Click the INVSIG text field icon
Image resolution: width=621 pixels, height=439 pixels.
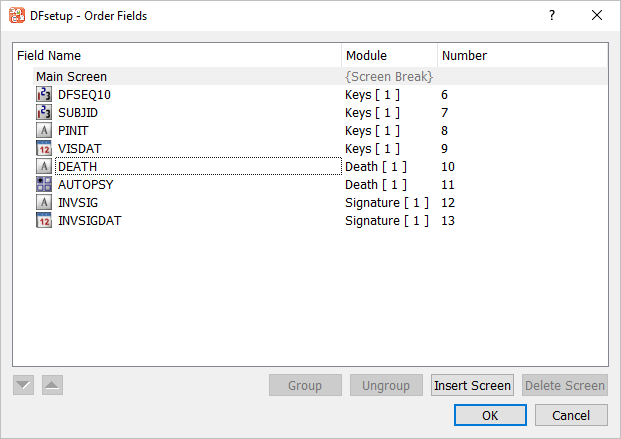[44, 203]
